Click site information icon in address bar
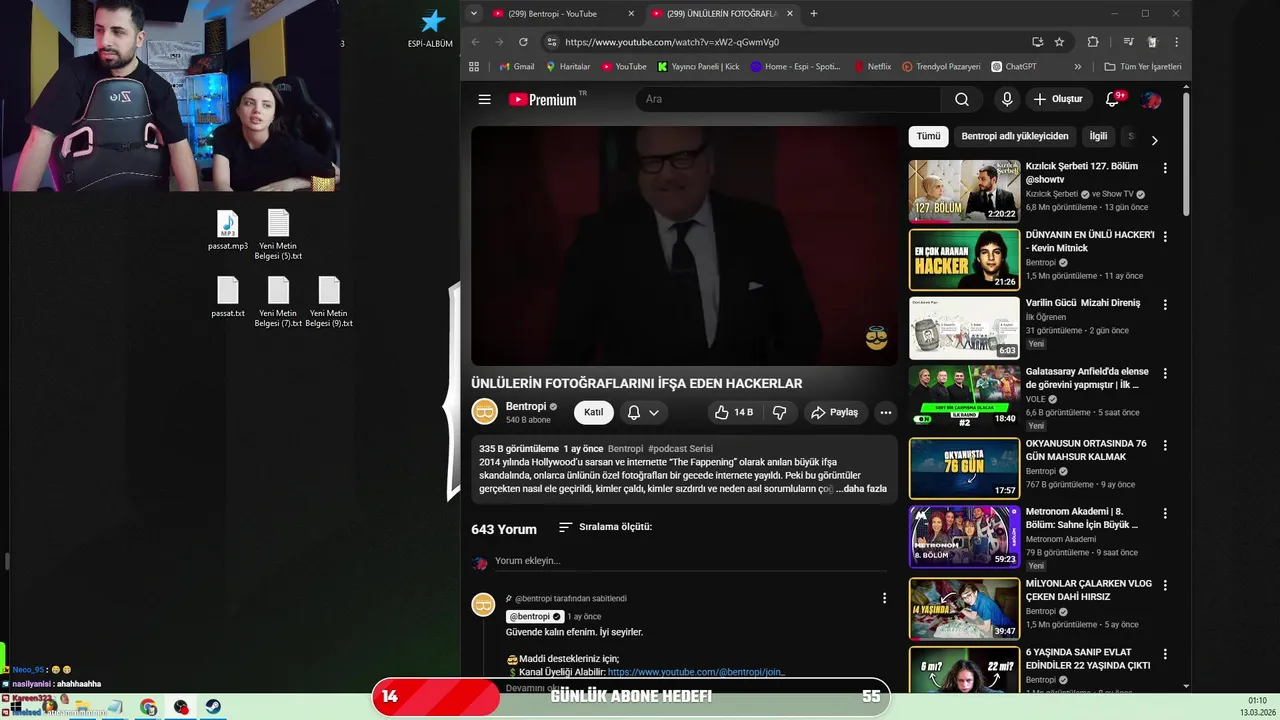Image resolution: width=1280 pixels, height=720 pixels. coord(551,42)
